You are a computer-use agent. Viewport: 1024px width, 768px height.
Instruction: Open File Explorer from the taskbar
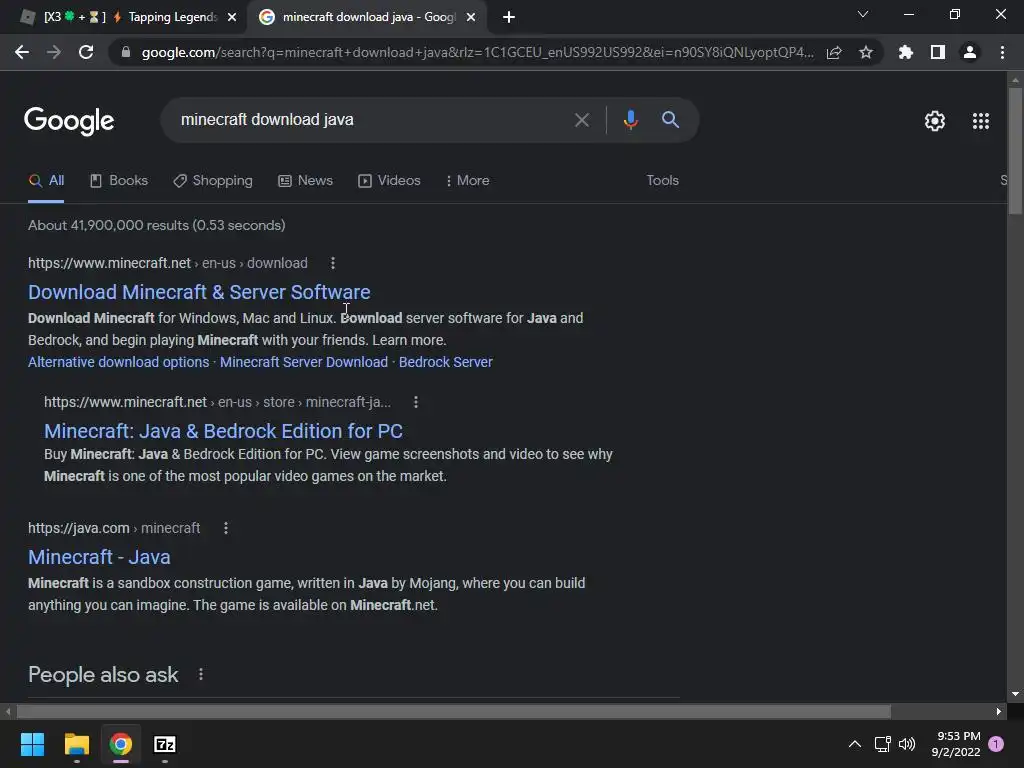76,744
